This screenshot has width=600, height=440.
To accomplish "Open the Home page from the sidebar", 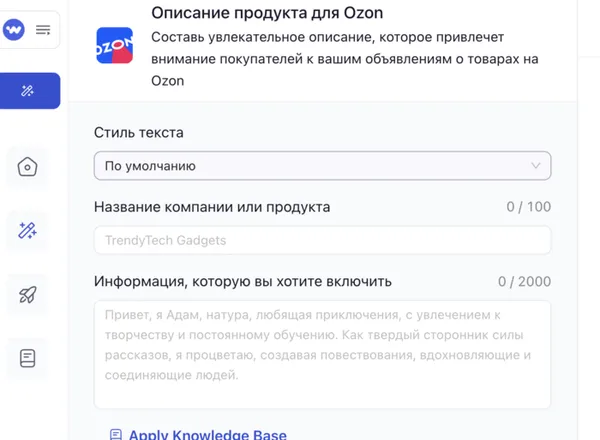I will (x=28, y=167).
